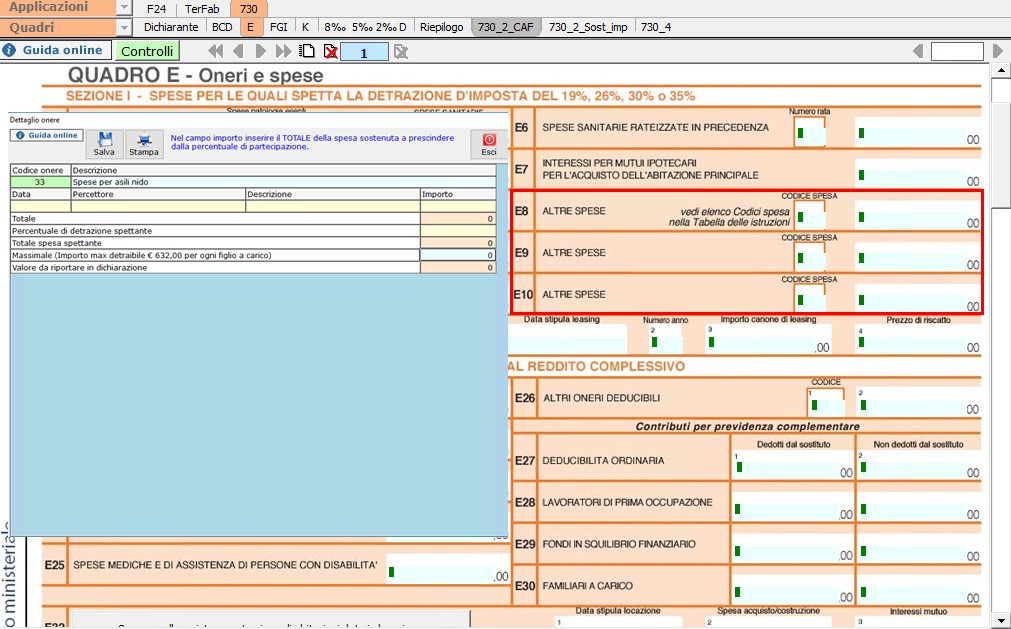Click E25 spese mediche disabilità amount field
Image resolution: width=1011 pixels, height=629 pixels.
(447, 570)
